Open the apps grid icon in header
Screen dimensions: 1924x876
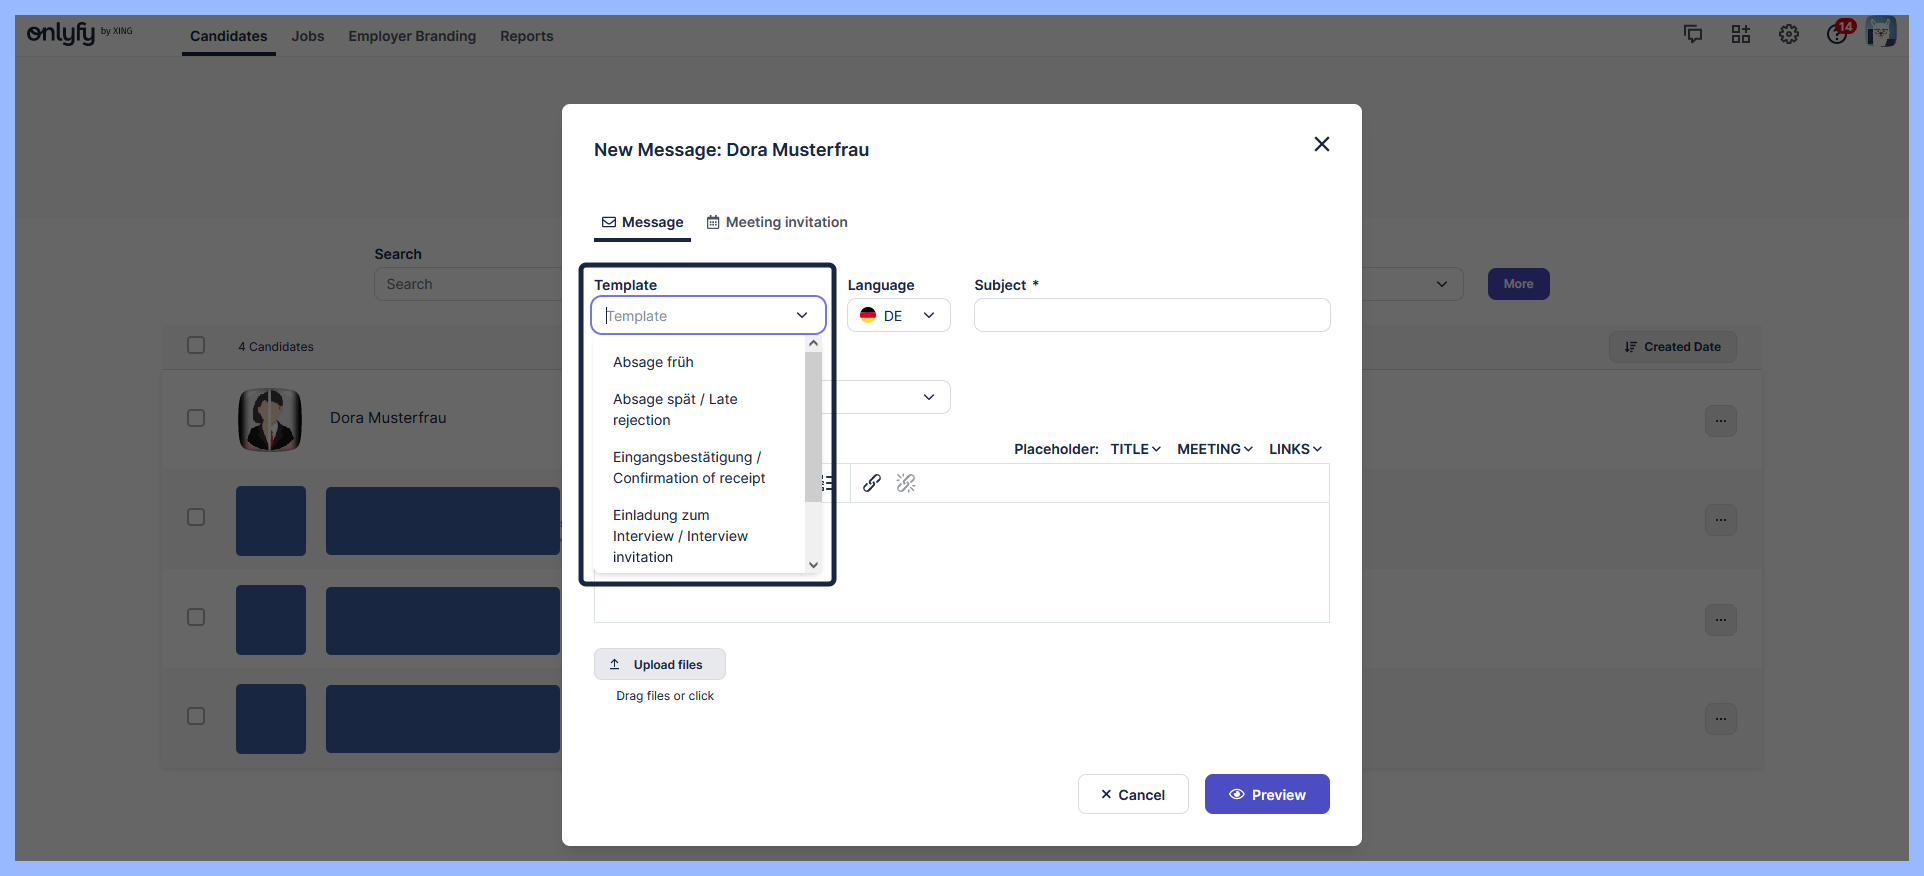pos(1741,34)
